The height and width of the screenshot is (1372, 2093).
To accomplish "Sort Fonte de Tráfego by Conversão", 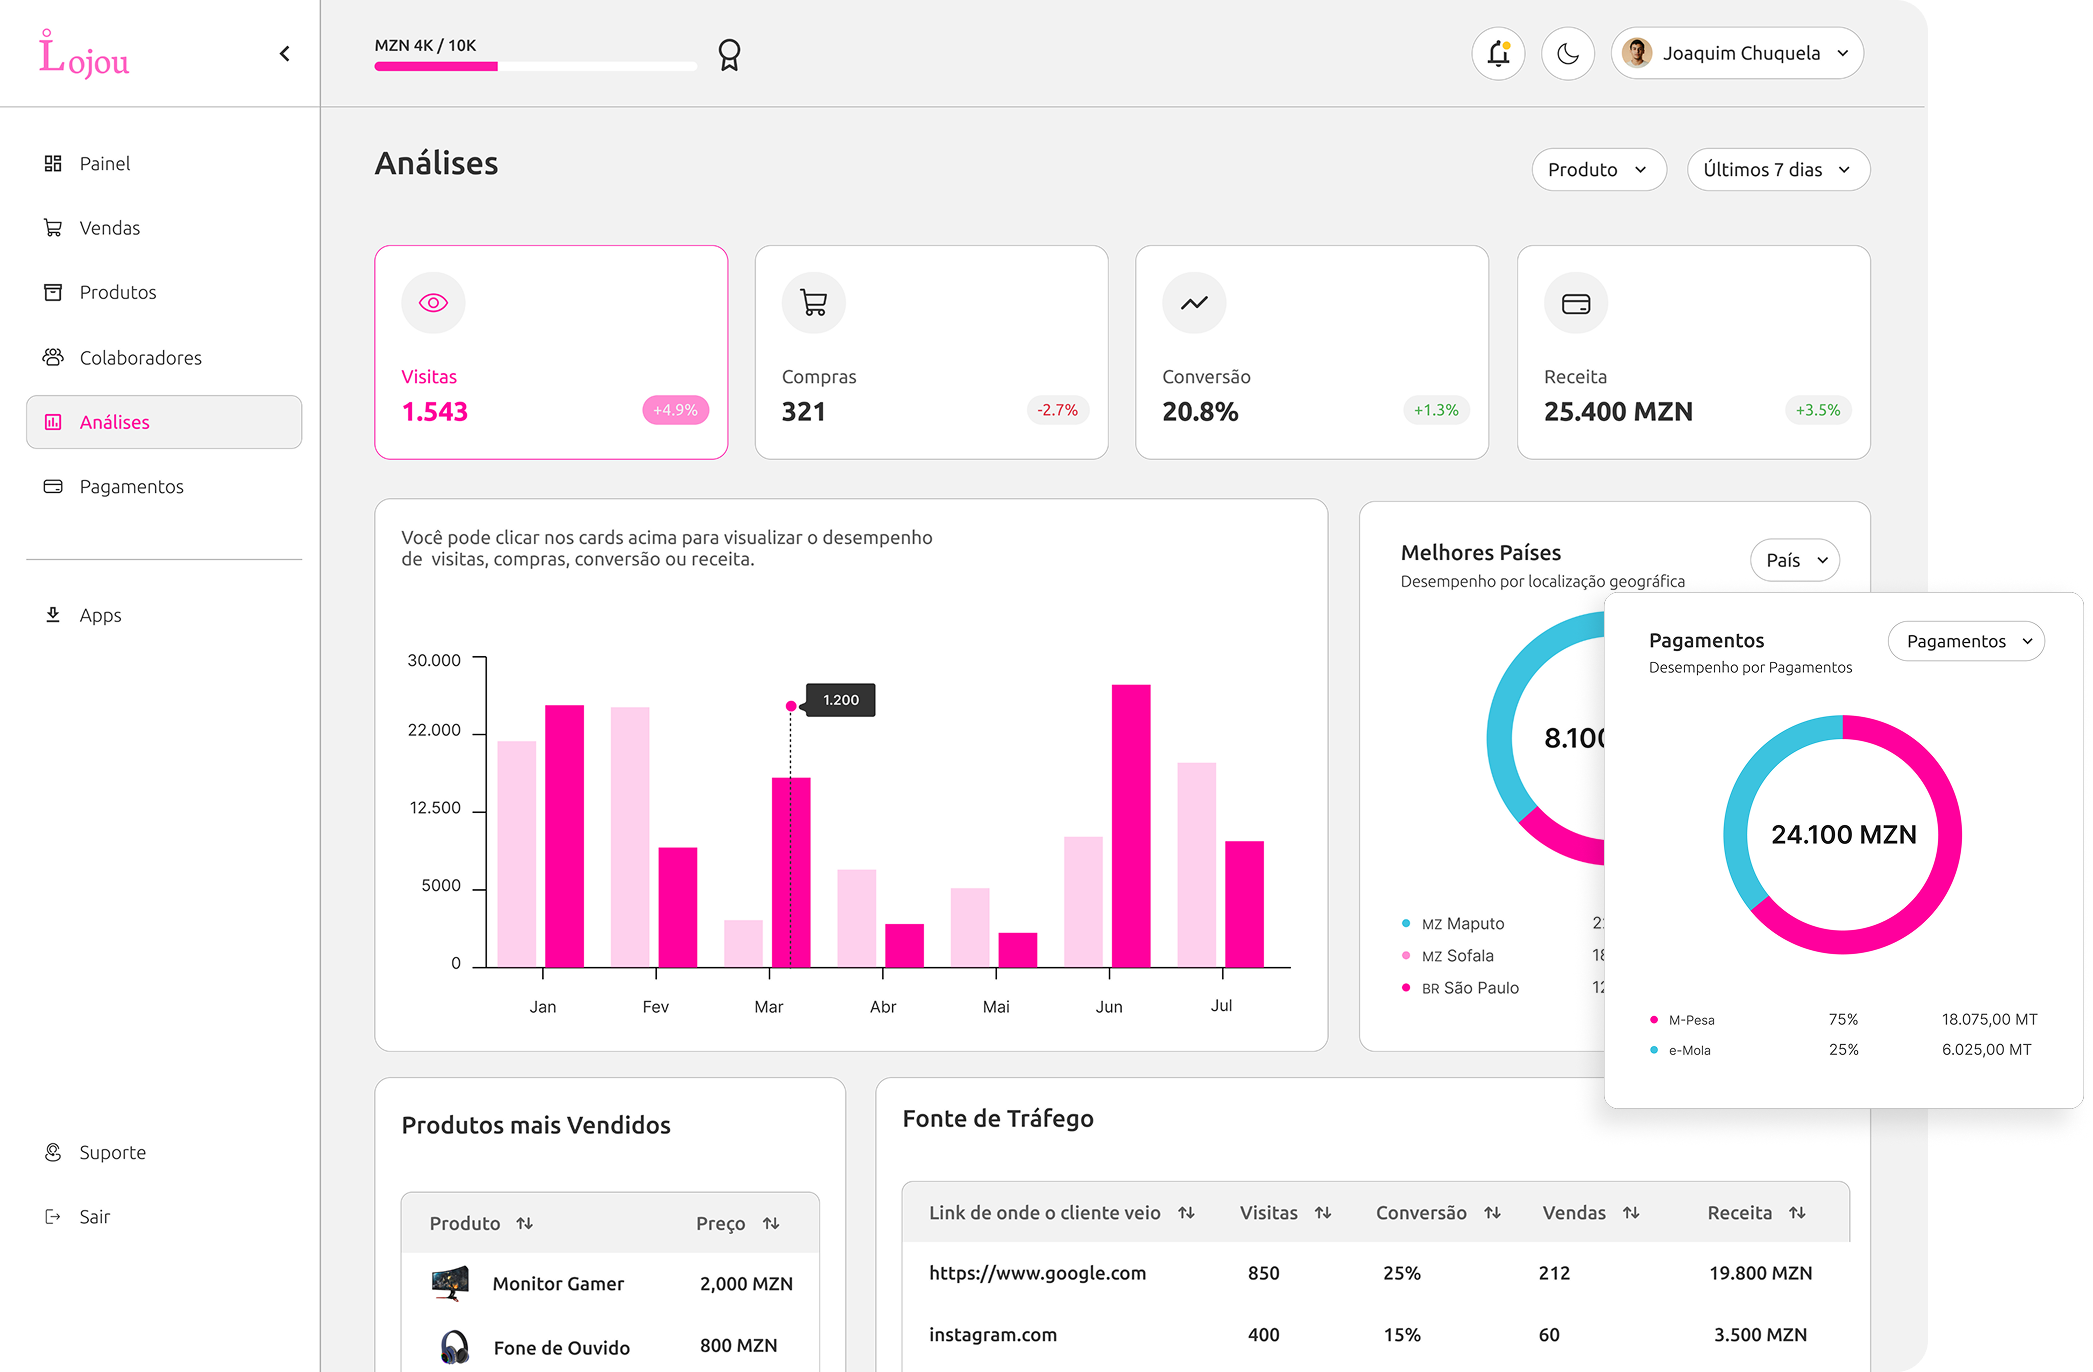I will pyautogui.click(x=1492, y=1212).
